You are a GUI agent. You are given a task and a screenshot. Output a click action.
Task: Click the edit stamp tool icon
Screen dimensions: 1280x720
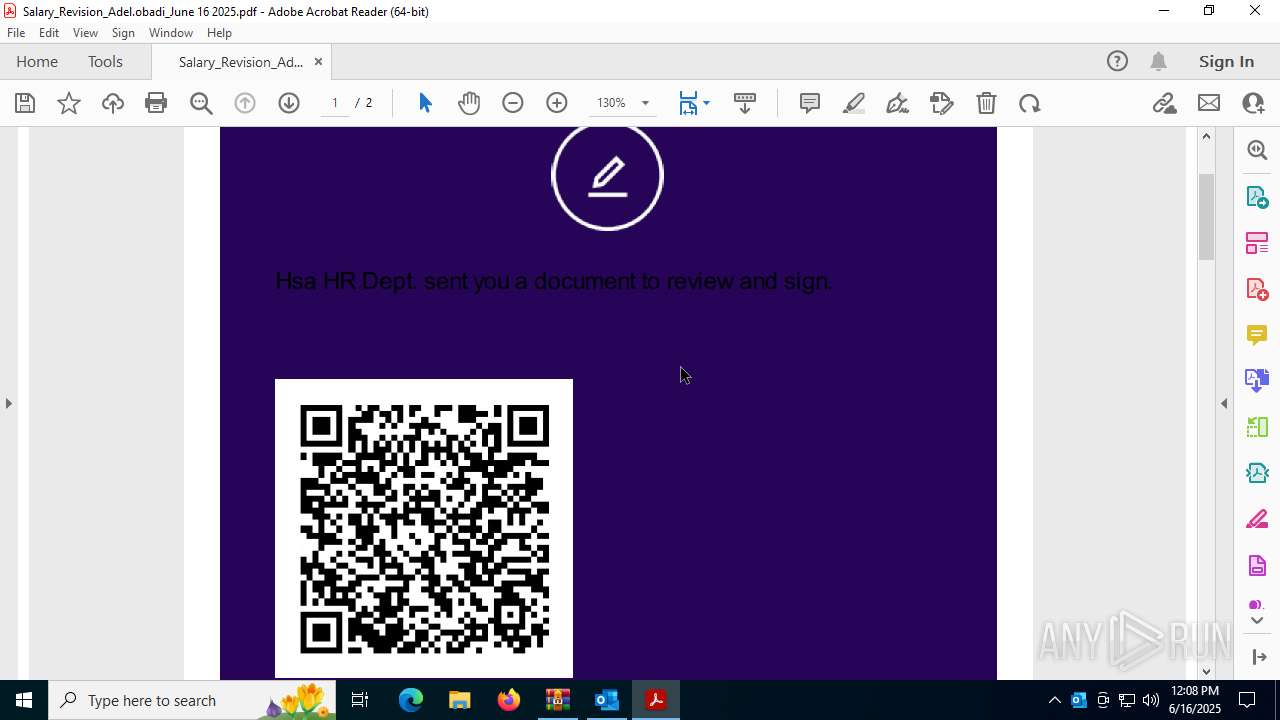pos(942,103)
